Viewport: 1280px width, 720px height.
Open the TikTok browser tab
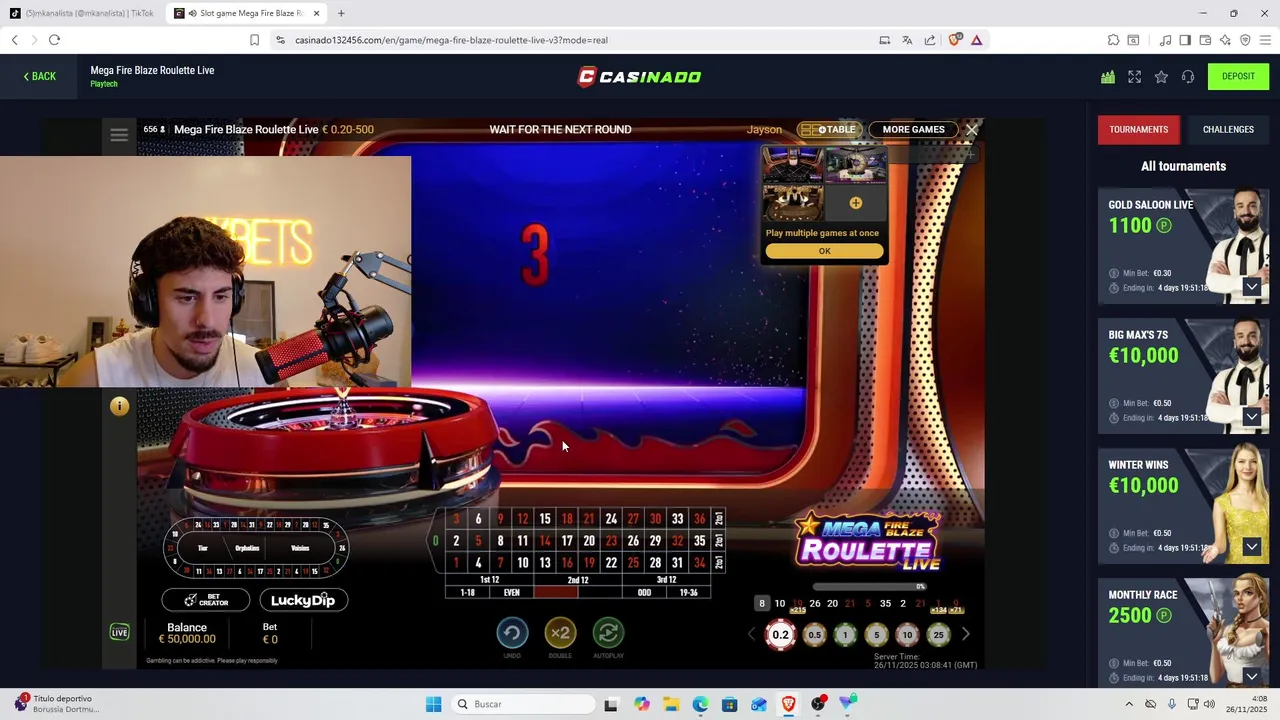(81, 13)
